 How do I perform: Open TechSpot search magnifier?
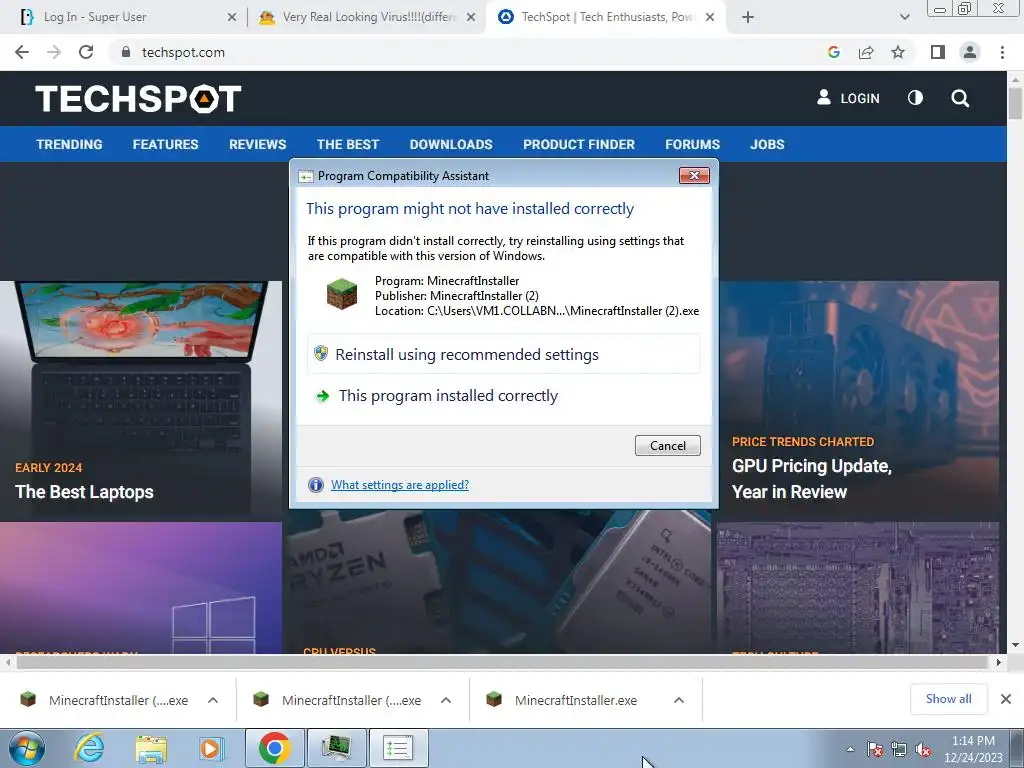coord(960,98)
